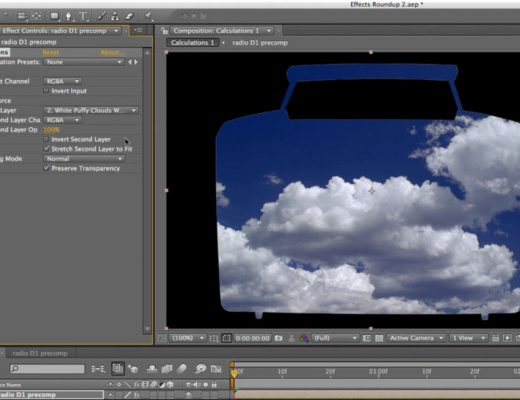The height and width of the screenshot is (400, 520).
Task: Enable the Invert Second Layer checkbox
Action: (x=46, y=139)
